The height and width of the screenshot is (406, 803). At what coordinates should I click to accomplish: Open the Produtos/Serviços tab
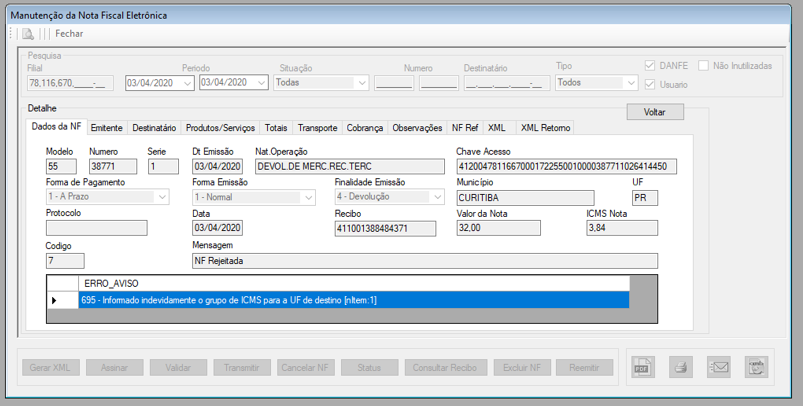[220, 128]
